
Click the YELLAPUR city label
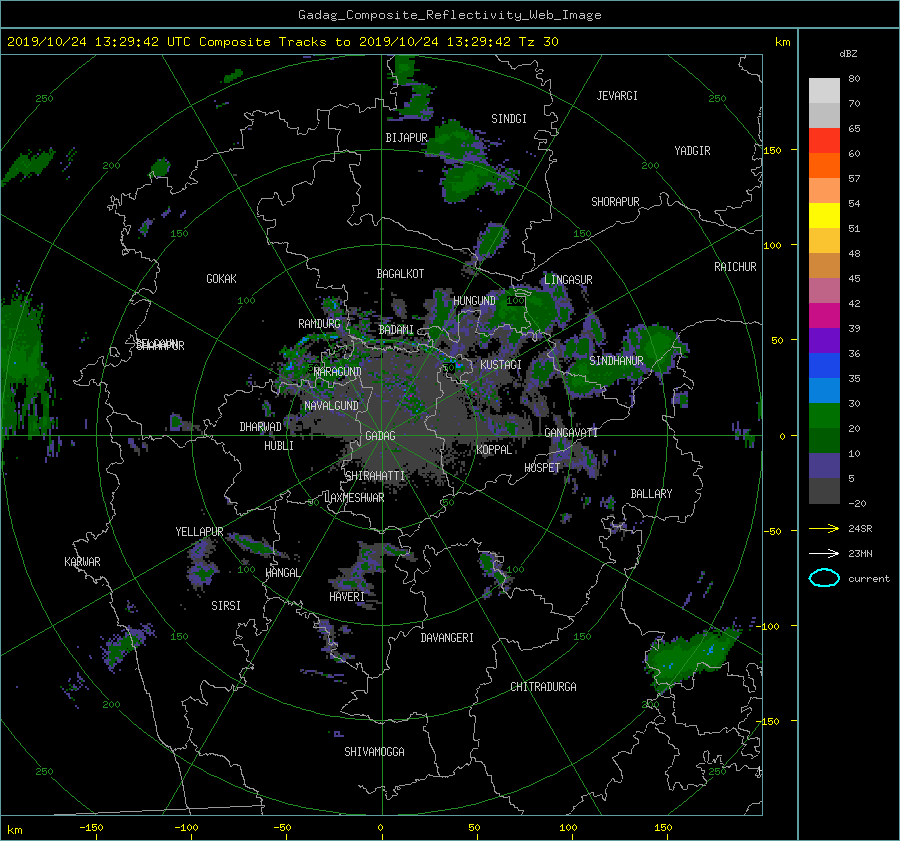pyautogui.click(x=199, y=532)
